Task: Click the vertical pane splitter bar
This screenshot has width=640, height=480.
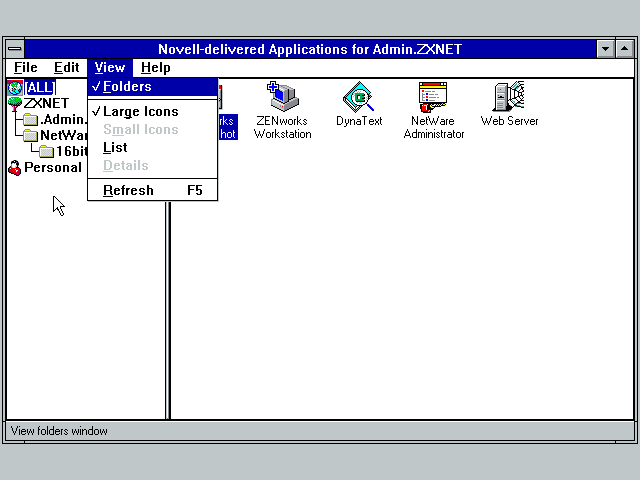Action: [x=168, y=310]
